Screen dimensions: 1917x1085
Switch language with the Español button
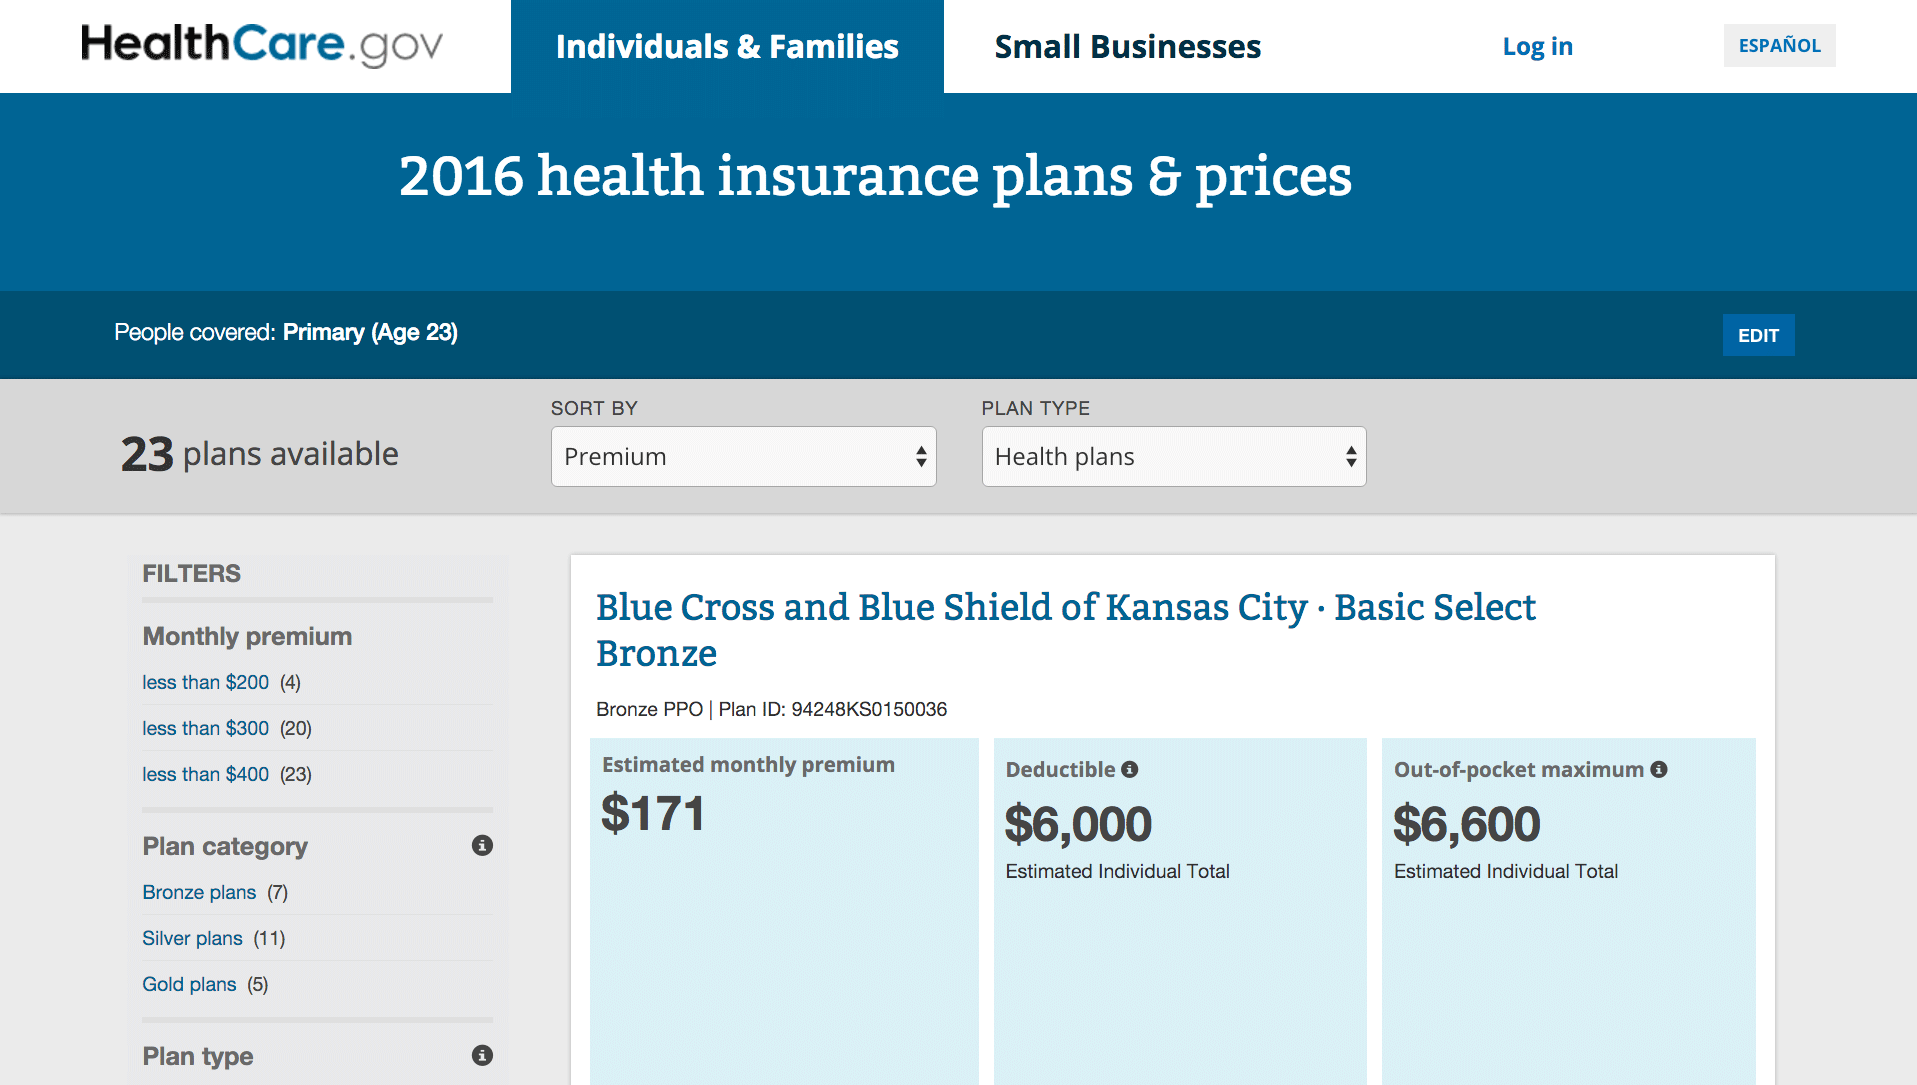[1779, 46]
